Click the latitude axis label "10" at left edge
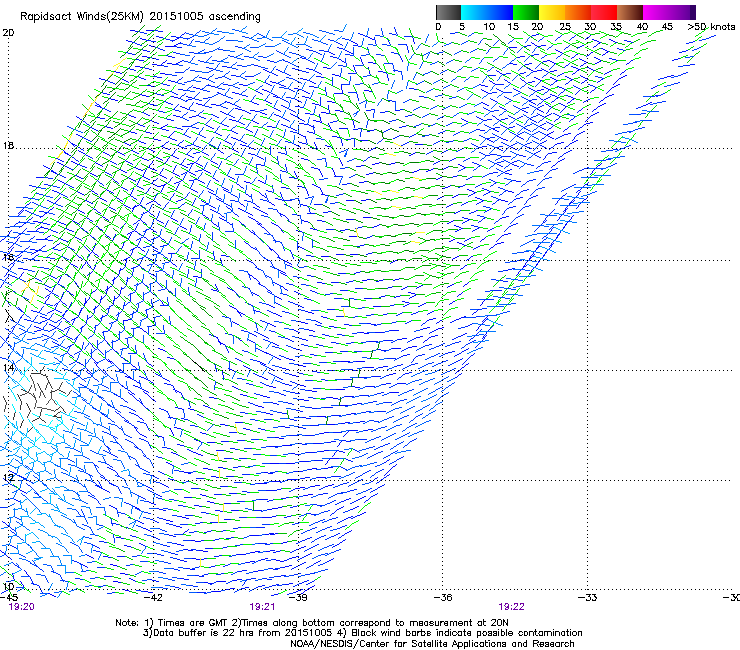740x650 pixels. (8, 587)
